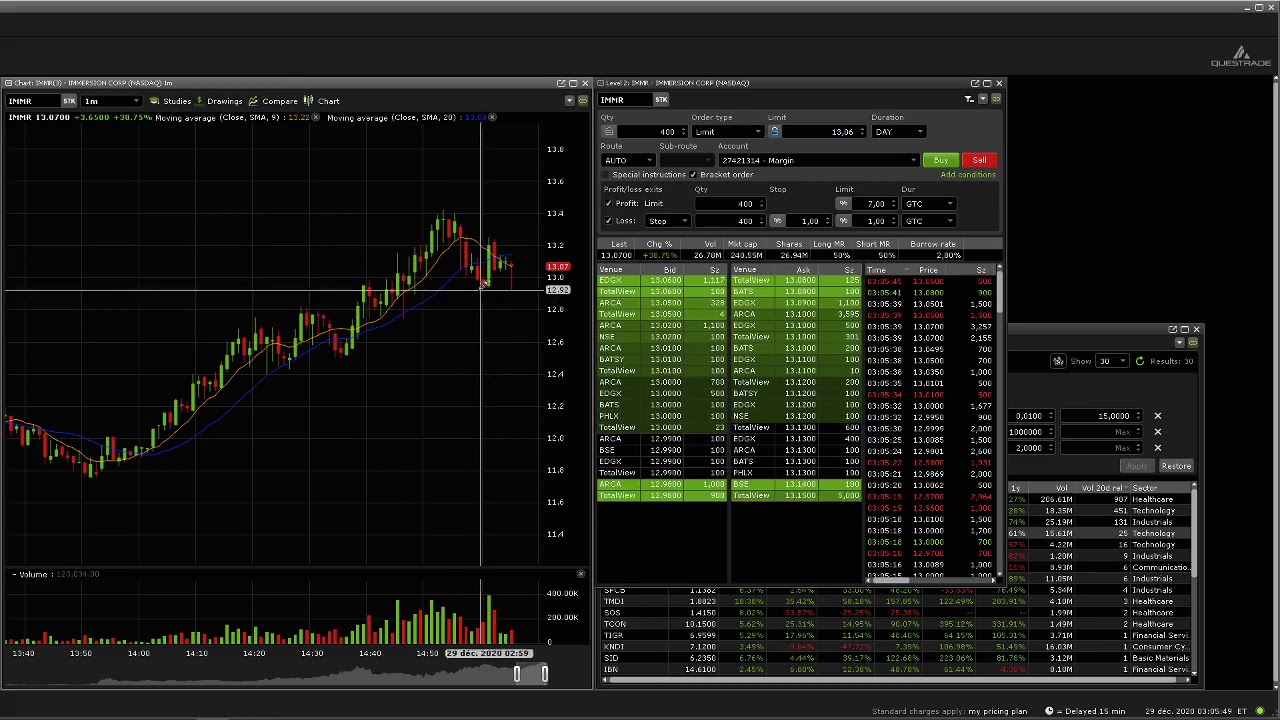Viewport: 1280px width, 720px height.
Task: Open the 1m chart interval dropdown
Action: 110,101
